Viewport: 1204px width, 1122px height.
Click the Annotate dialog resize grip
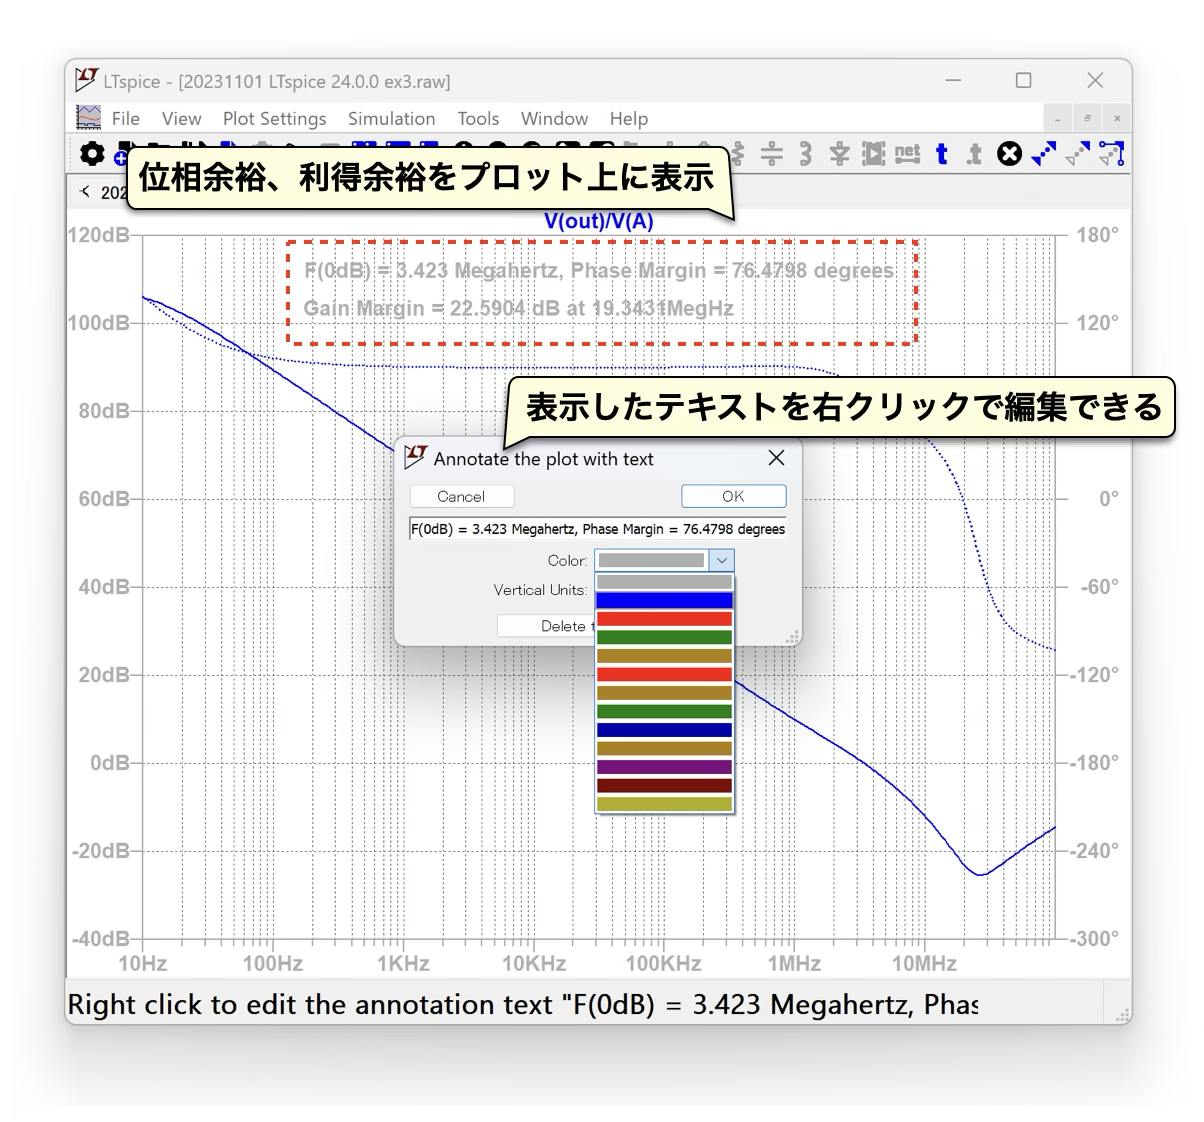pos(793,637)
